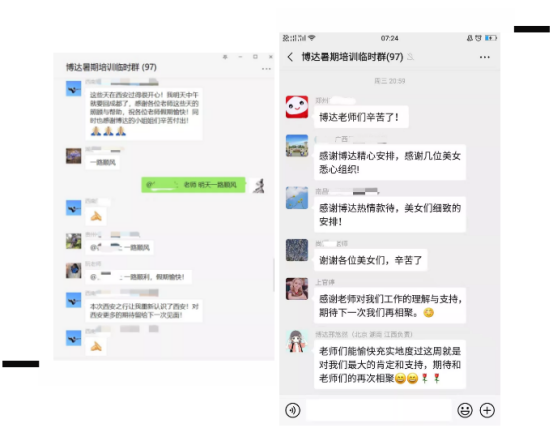
Task: Click the red panda avatar in mobile chat
Action: click(x=297, y=107)
